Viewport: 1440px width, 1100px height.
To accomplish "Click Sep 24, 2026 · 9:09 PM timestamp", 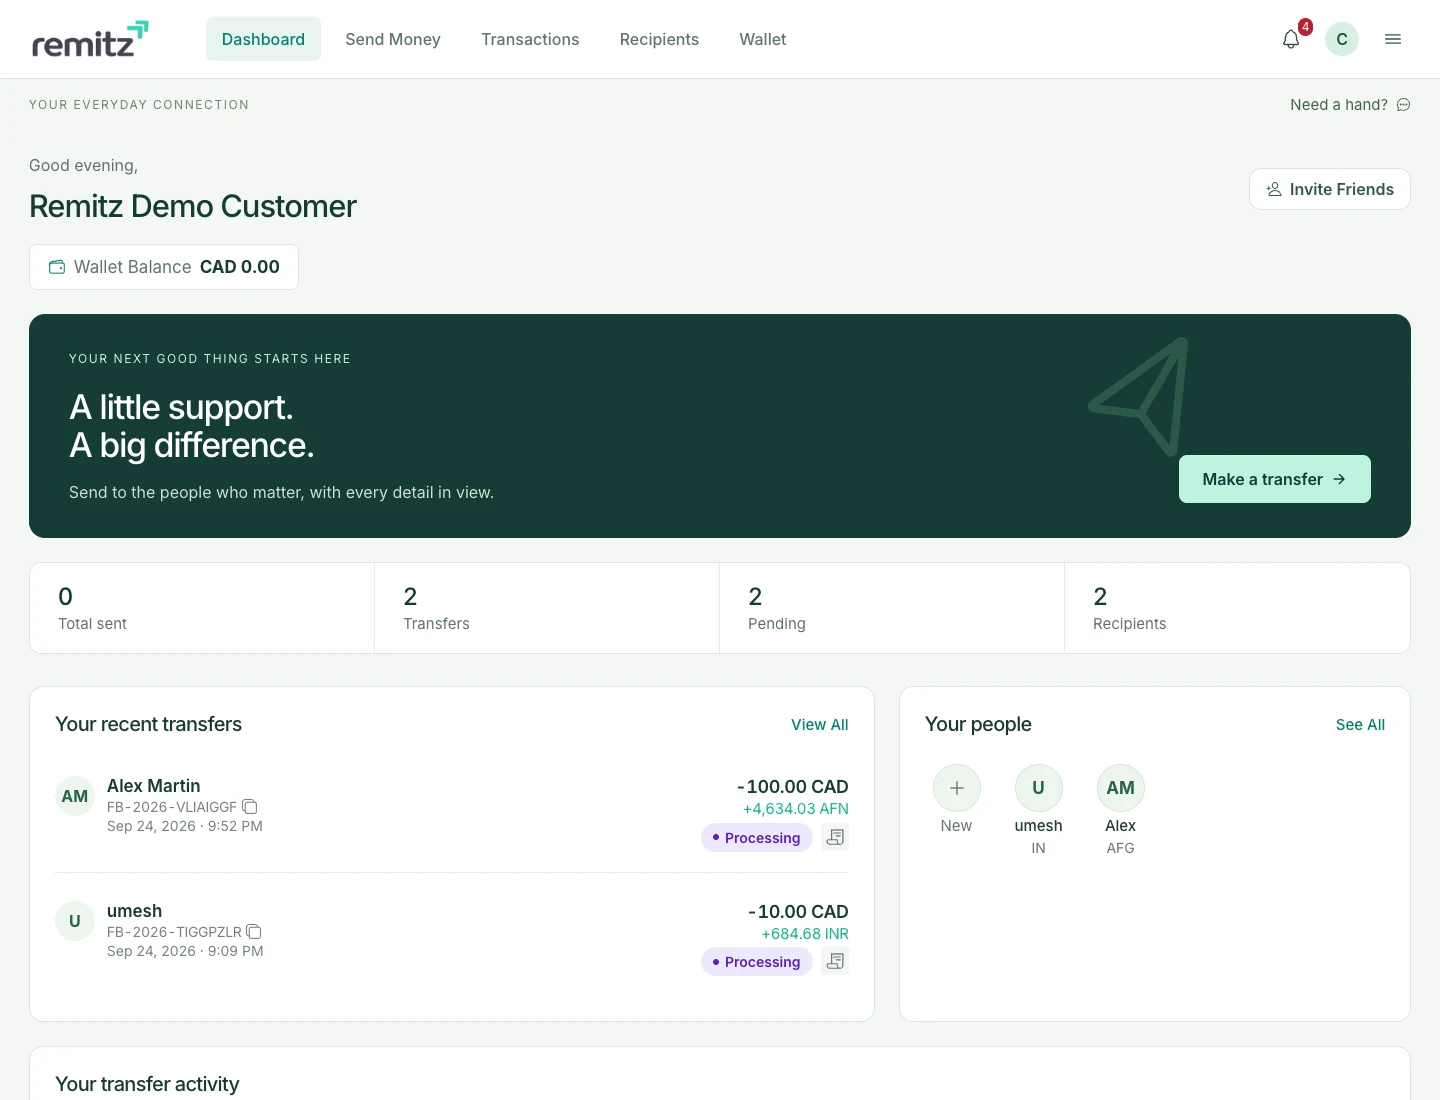I will (x=185, y=951).
